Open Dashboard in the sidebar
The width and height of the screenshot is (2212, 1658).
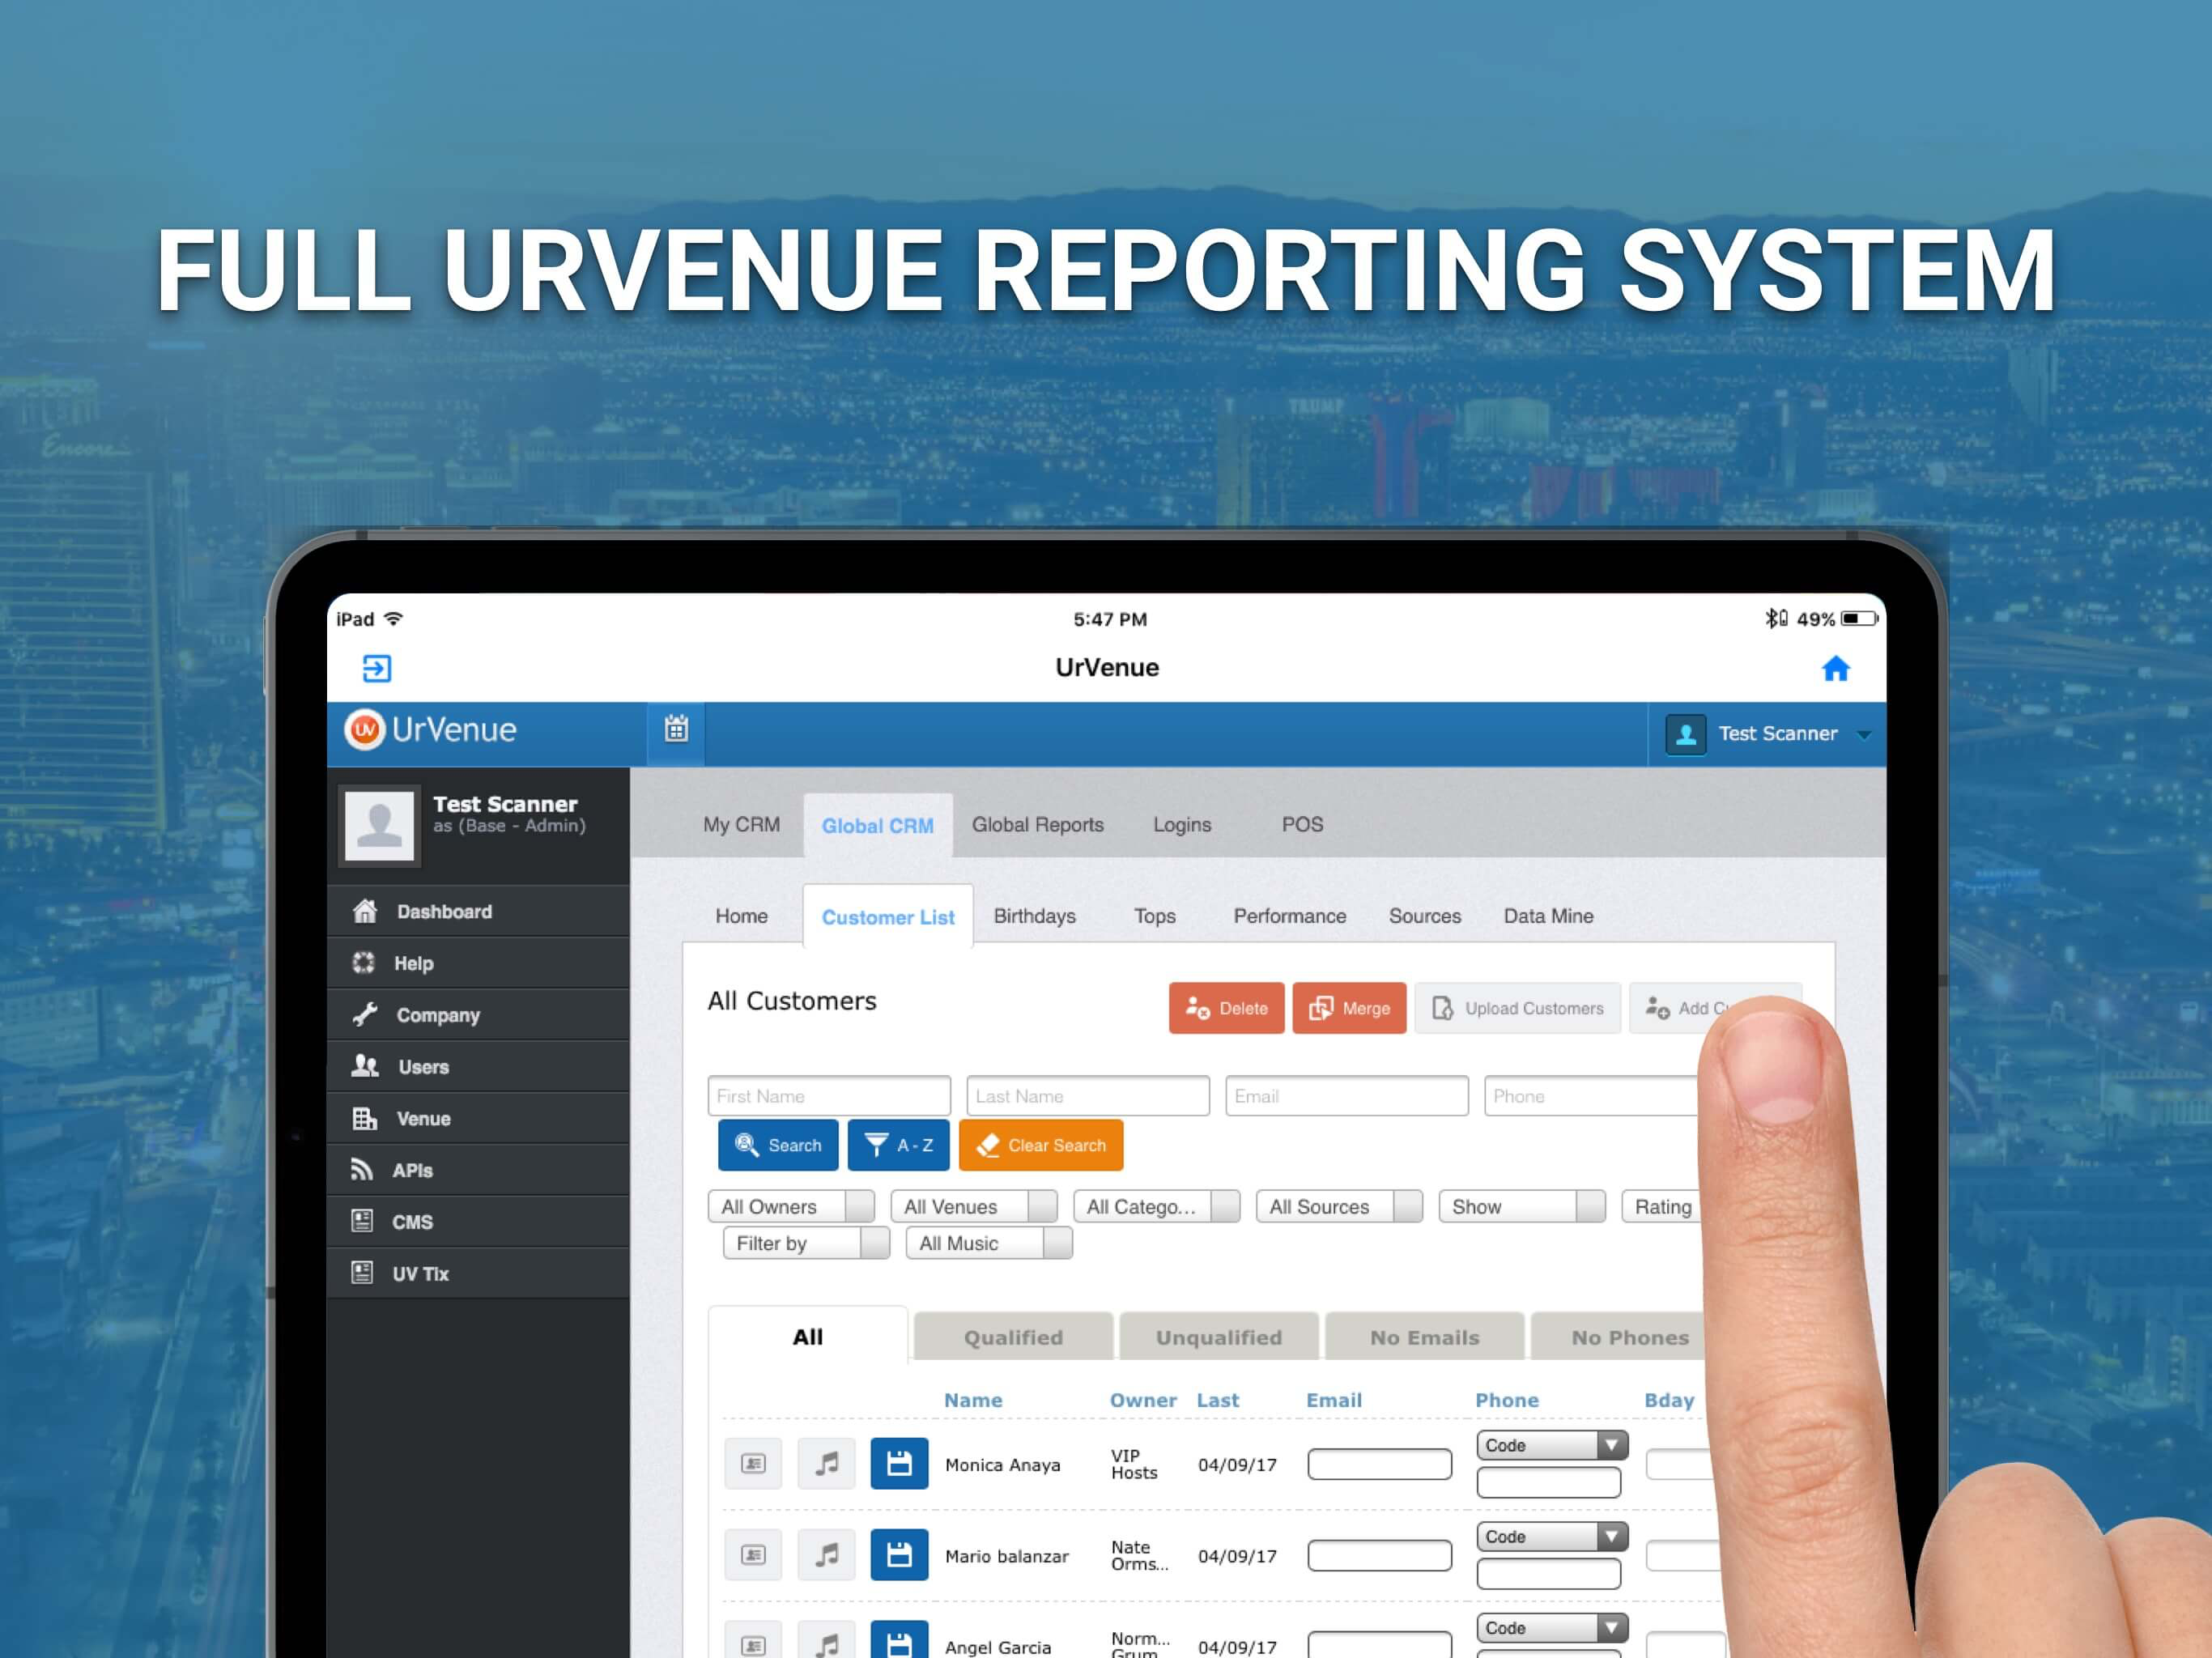tap(444, 911)
